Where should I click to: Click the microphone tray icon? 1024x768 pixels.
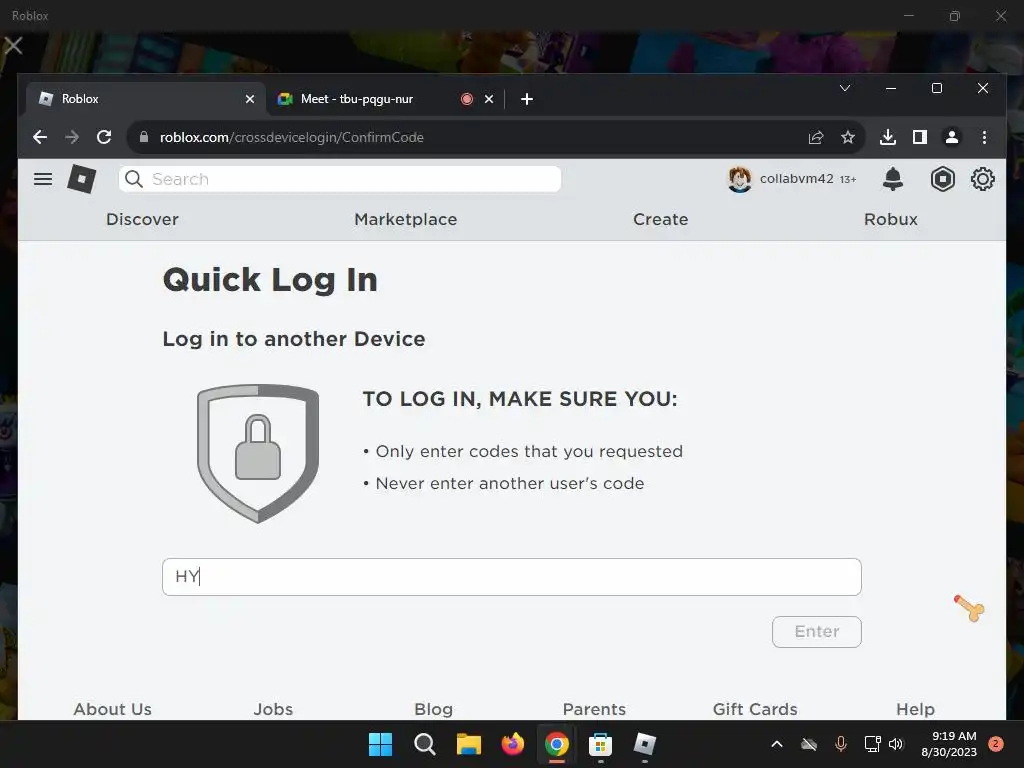tap(840, 744)
